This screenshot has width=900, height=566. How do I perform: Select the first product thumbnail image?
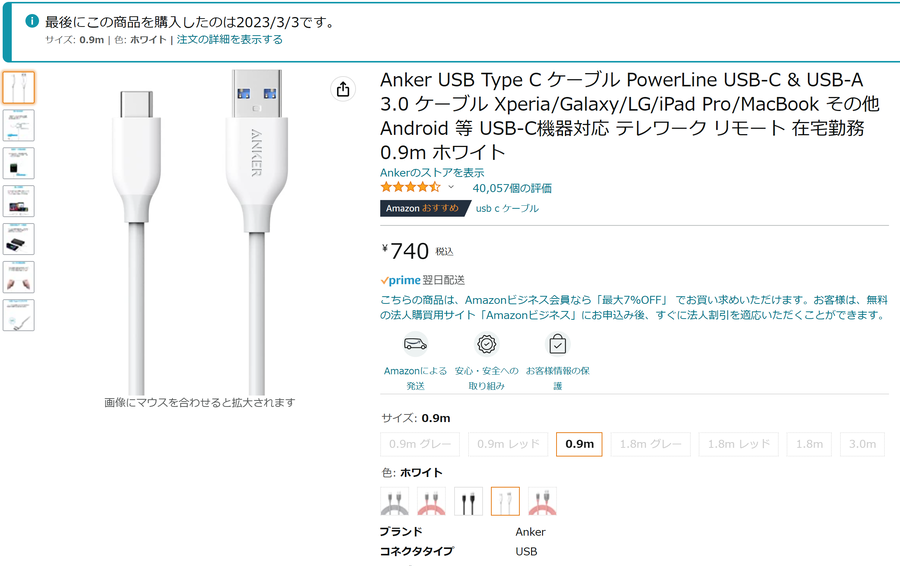(x=18, y=87)
